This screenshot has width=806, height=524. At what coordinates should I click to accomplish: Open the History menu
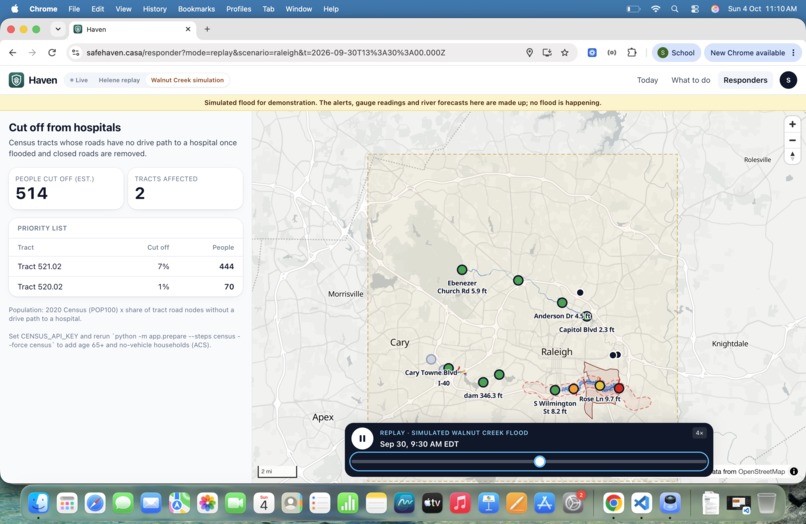coord(154,9)
